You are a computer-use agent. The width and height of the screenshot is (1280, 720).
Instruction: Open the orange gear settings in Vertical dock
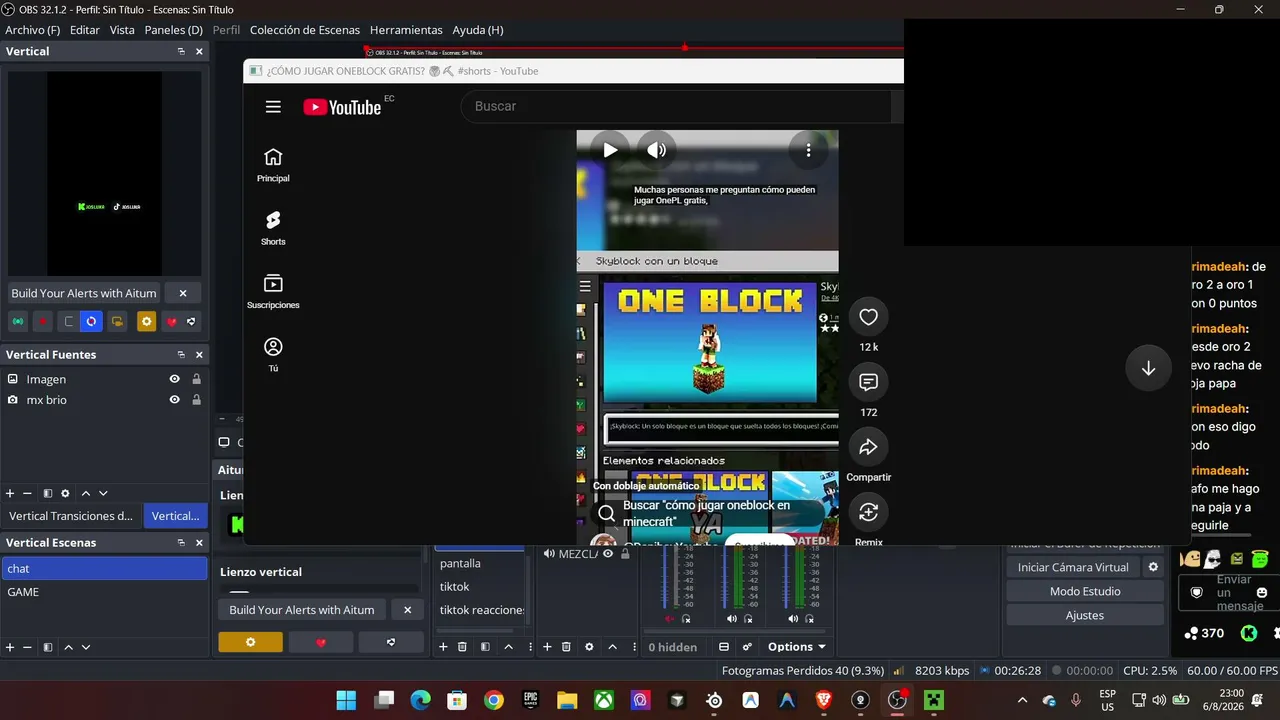146,321
